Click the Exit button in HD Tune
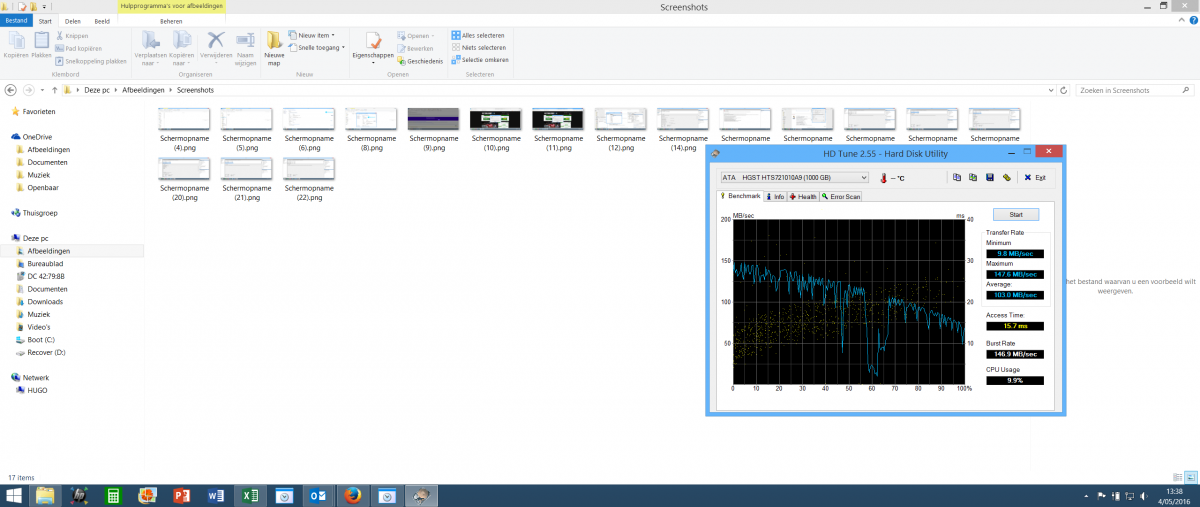 [1035, 178]
